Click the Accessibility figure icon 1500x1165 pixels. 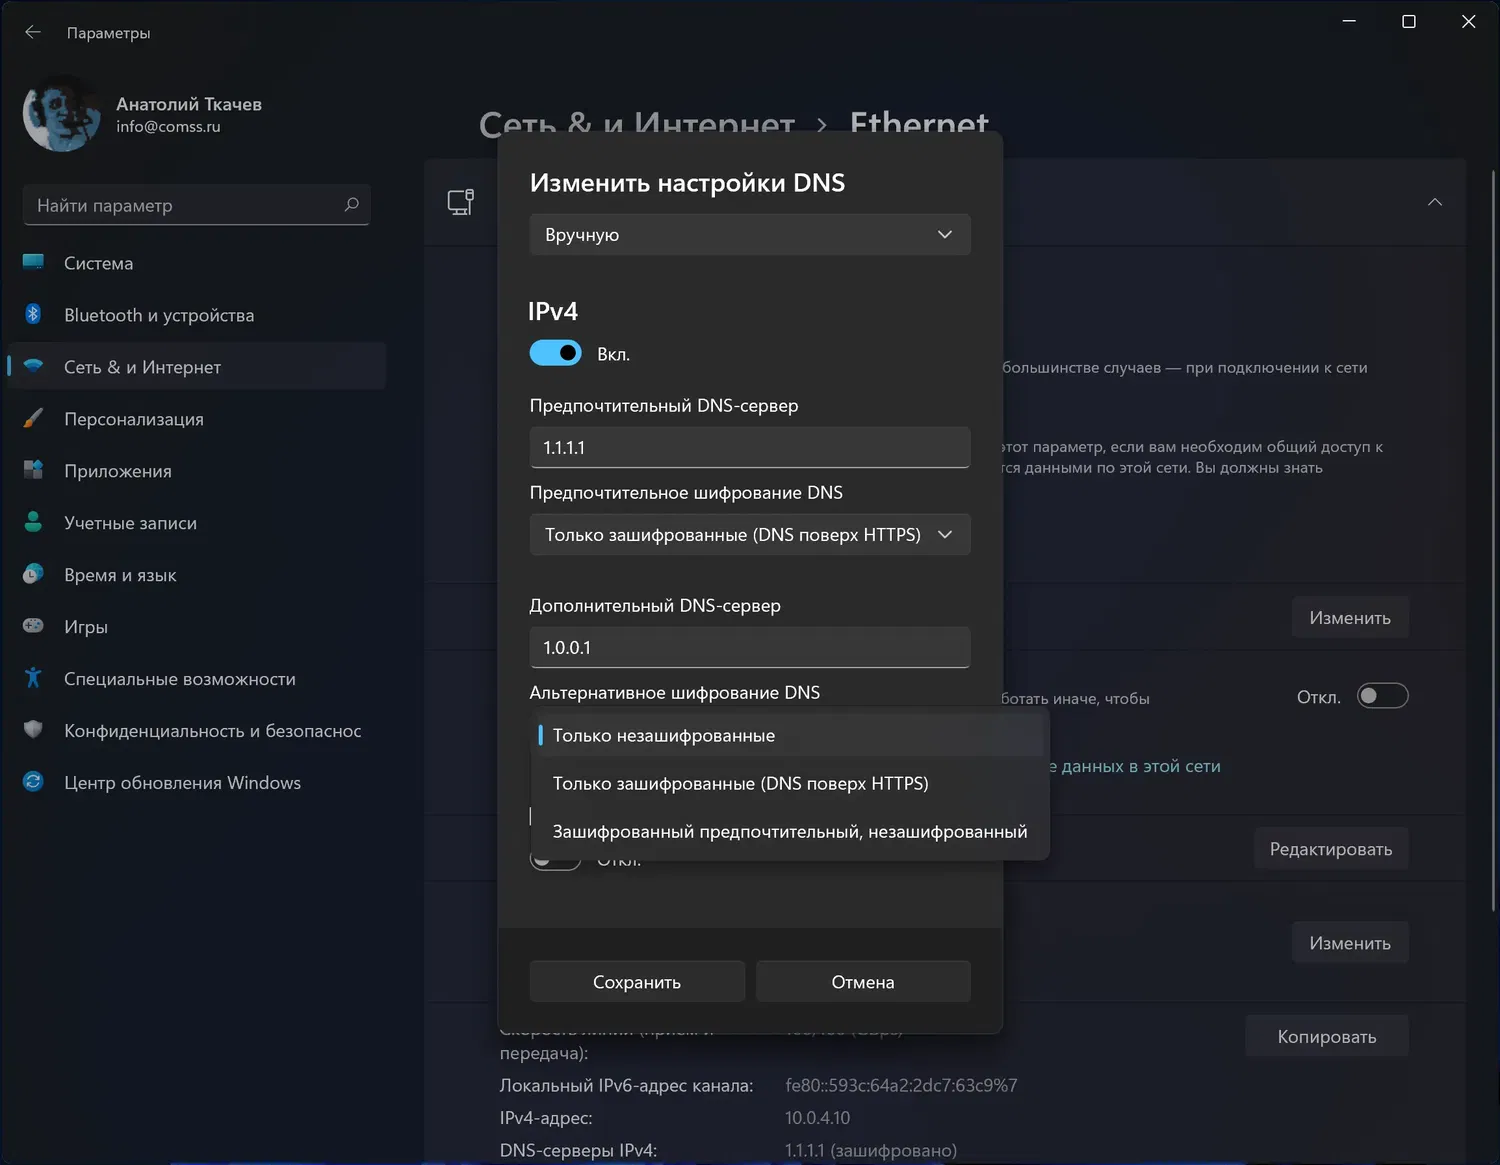tap(33, 678)
